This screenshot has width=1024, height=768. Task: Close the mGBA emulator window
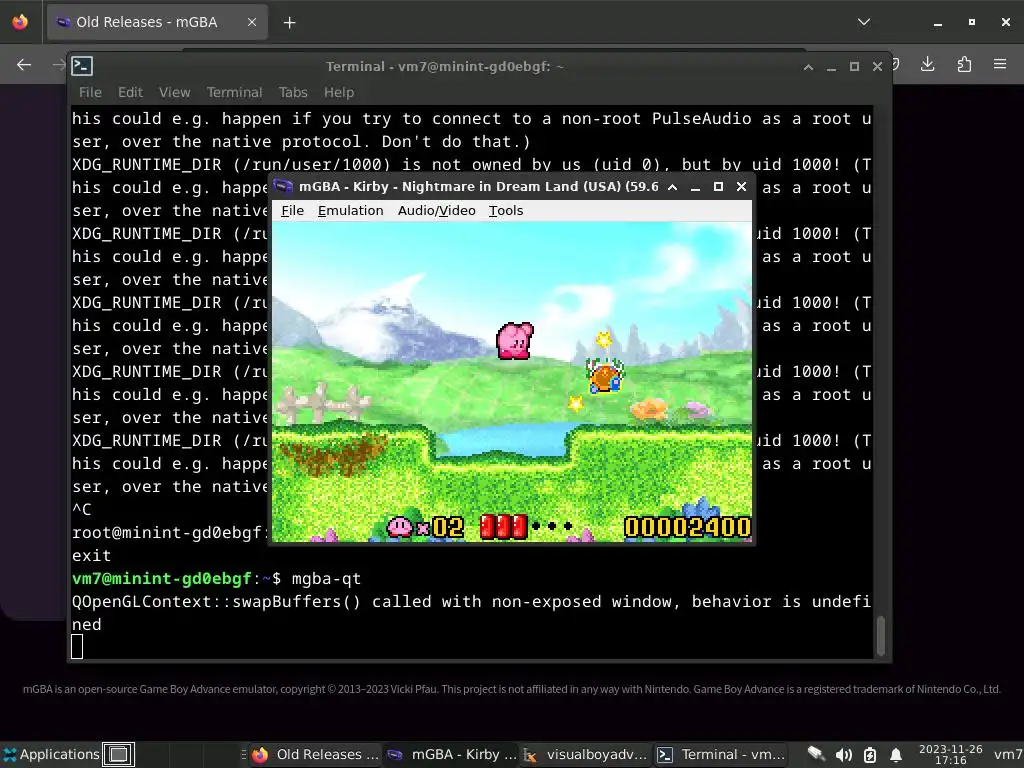[741, 187]
